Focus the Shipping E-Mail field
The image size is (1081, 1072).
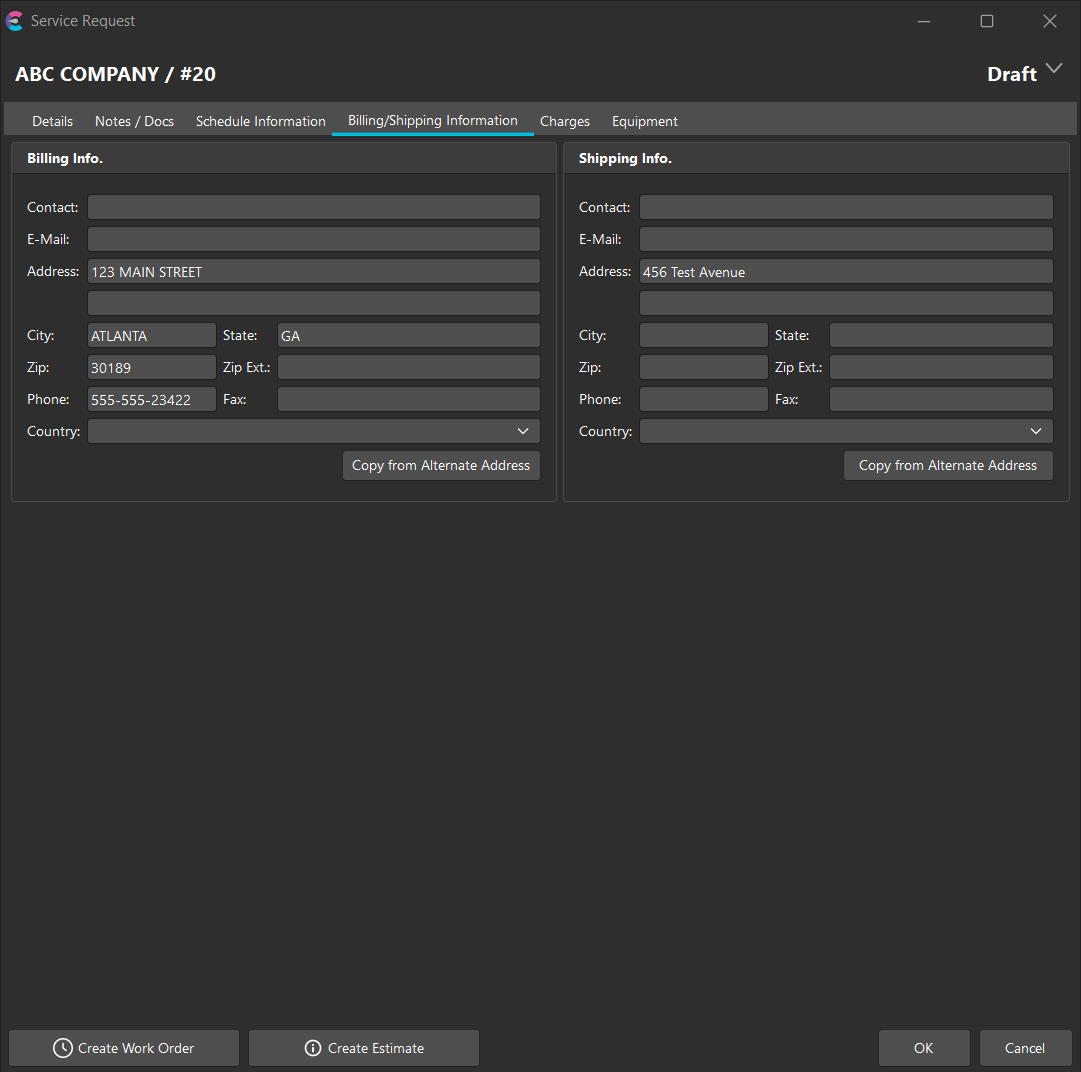[846, 239]
